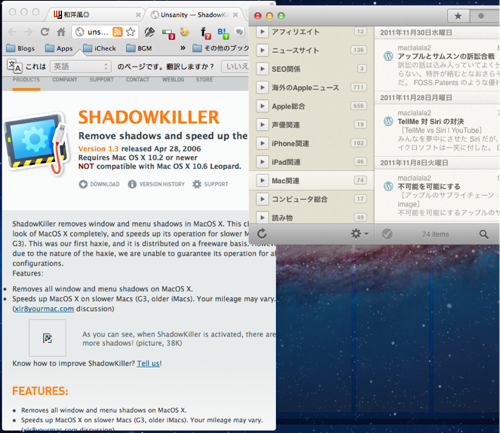The width and height of the screenshot is (500, 433).
Task: Click the DOWNLOAD link for ShadowKiller
Action: (99, 184)
